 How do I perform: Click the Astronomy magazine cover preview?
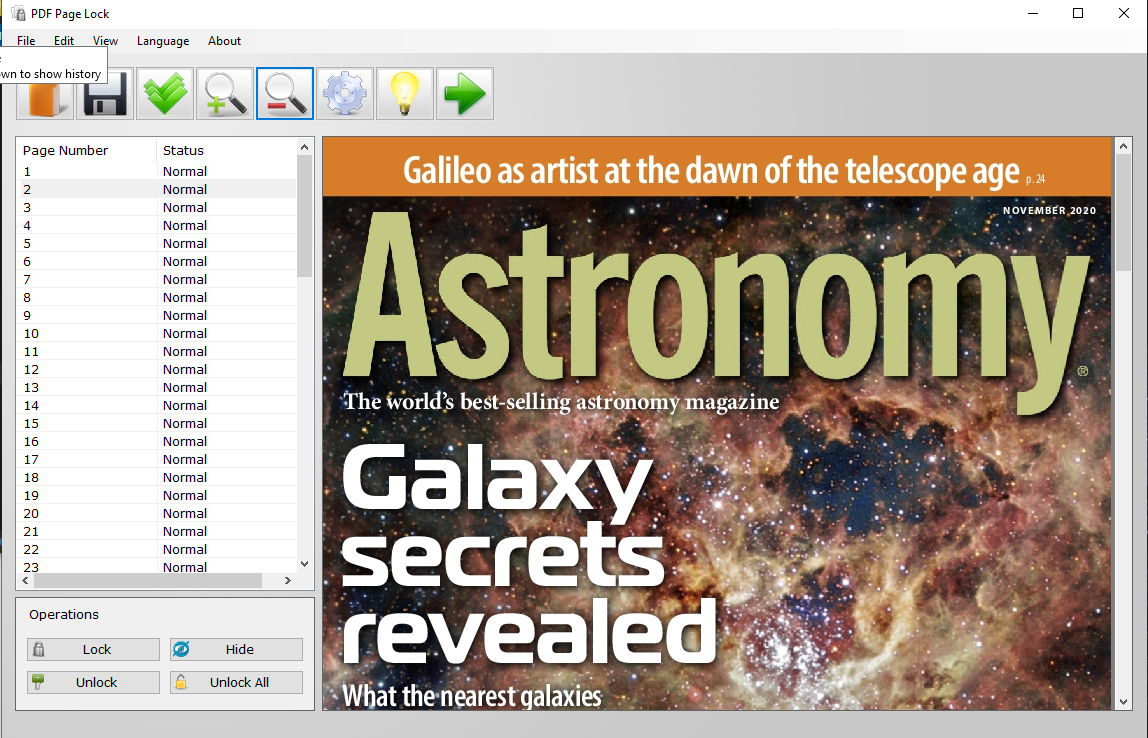click(x=717, y=423)
